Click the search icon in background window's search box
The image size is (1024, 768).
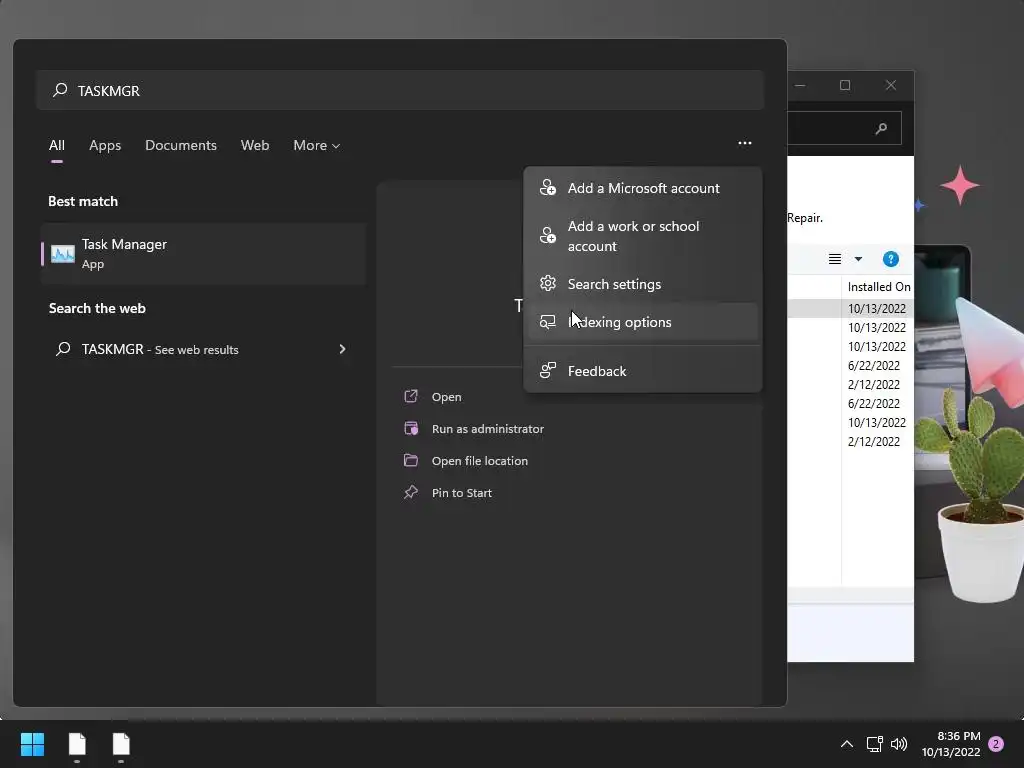coord(881,129)
